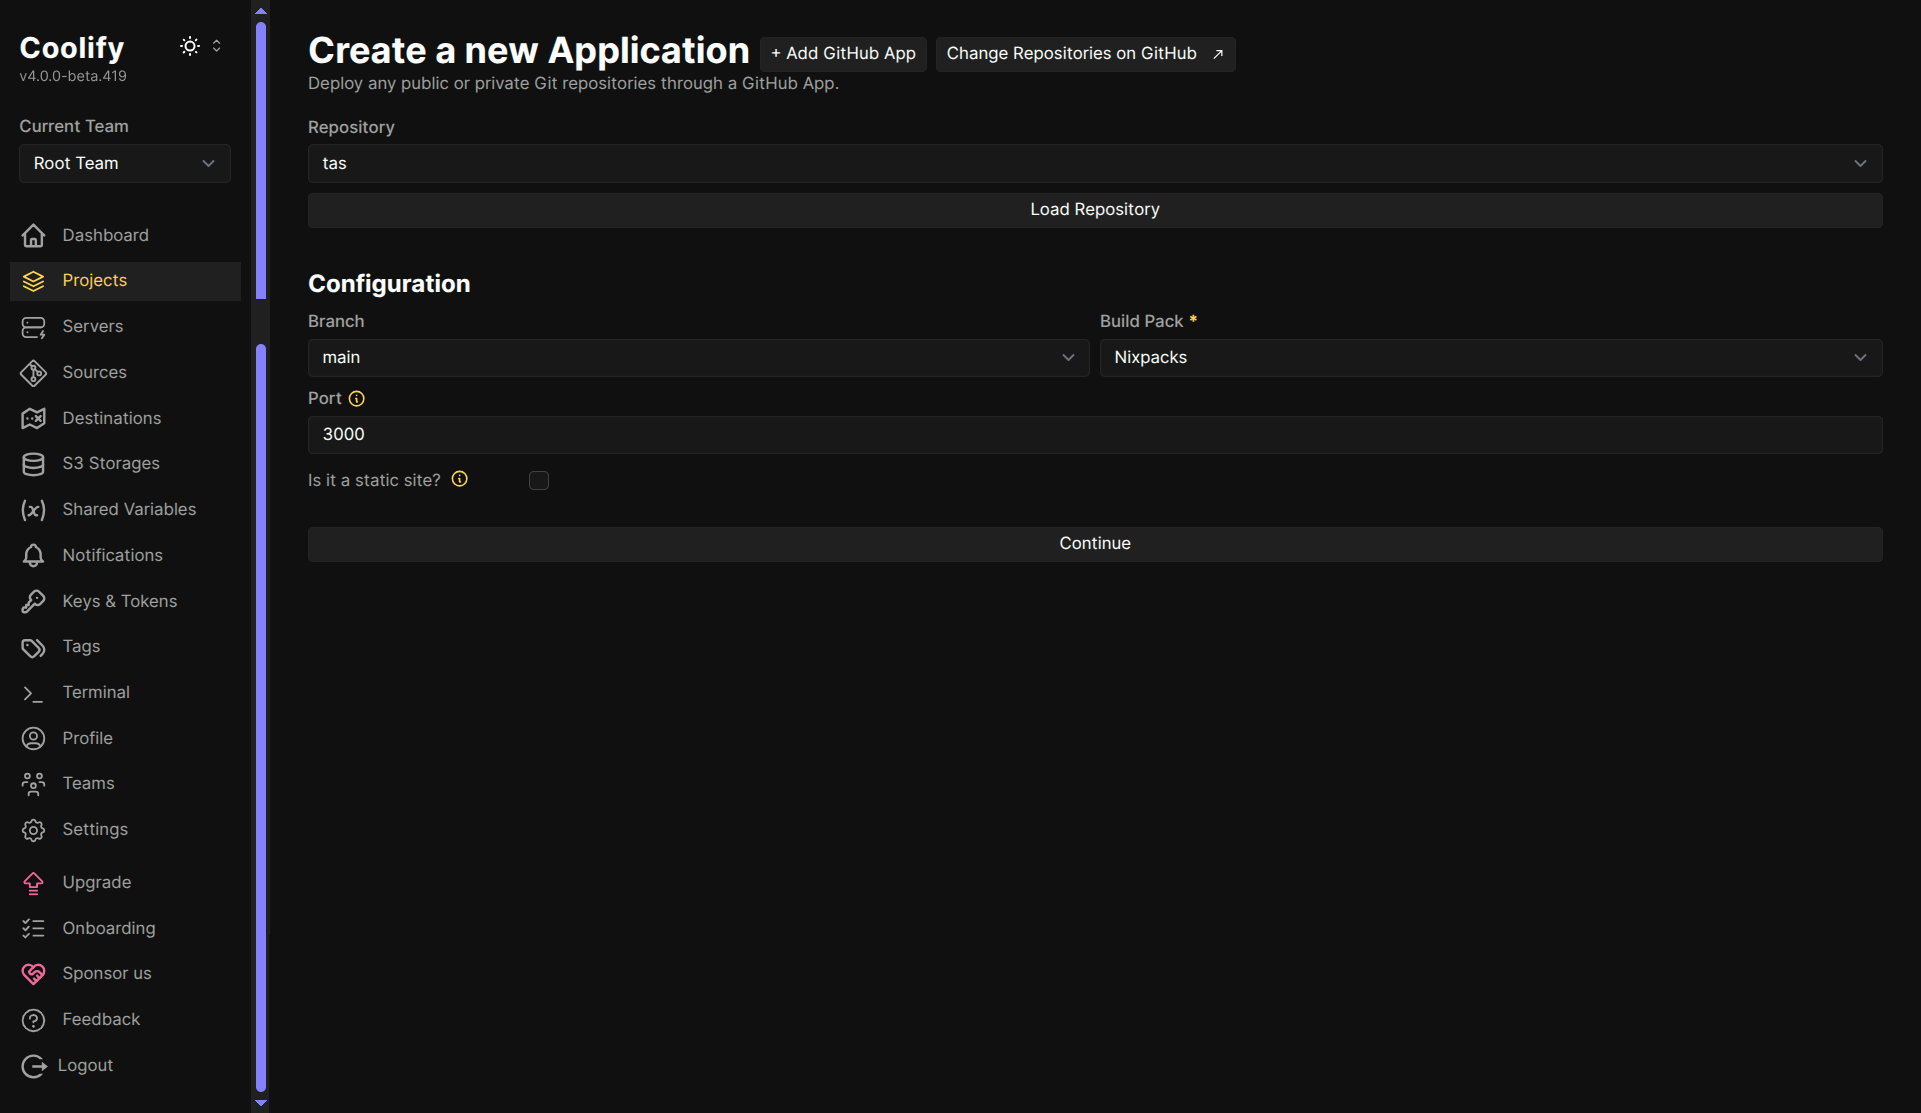
Task: Select Teams in the sidebar menu
Action: tap(33, 783)
